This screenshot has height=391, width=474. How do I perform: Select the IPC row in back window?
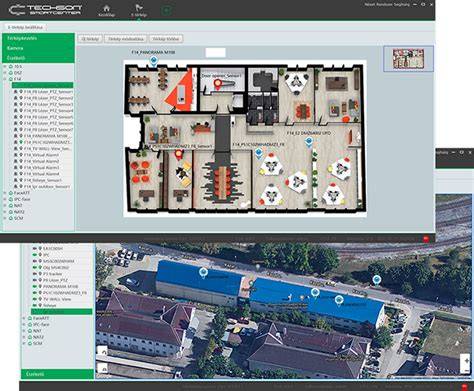62,255
